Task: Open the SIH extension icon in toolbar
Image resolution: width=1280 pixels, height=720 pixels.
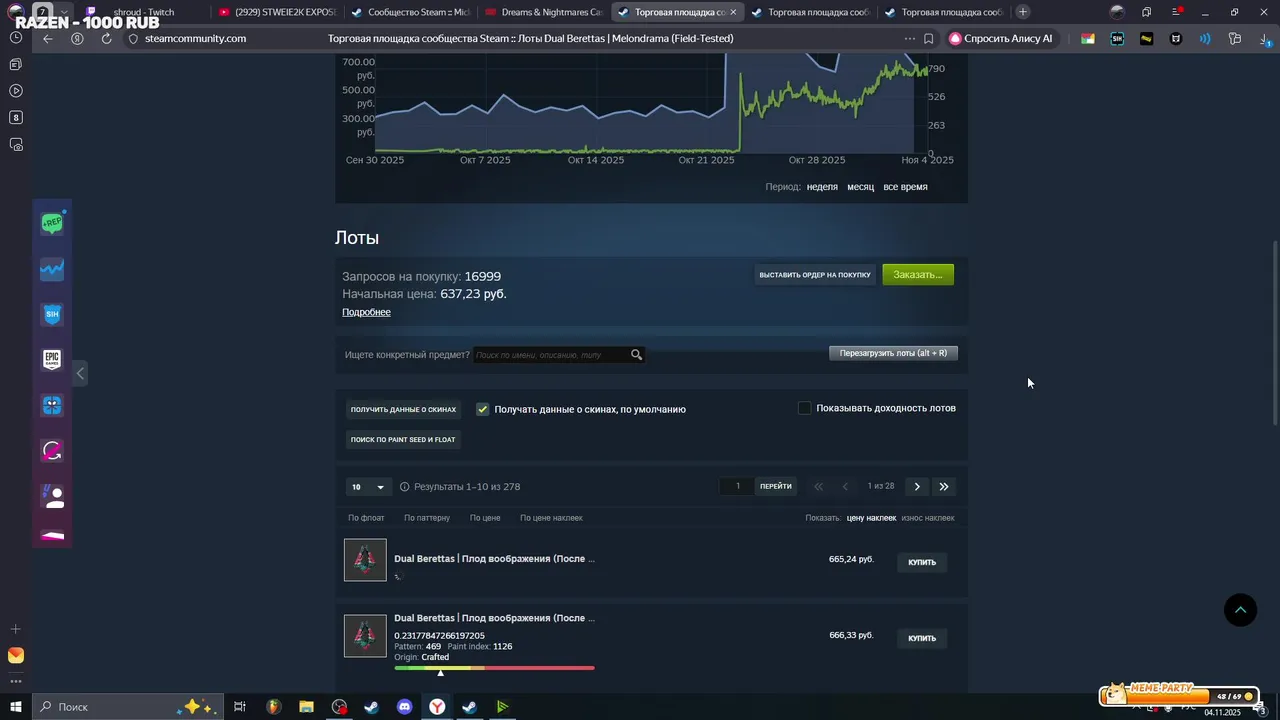Action: (1117, 38)
